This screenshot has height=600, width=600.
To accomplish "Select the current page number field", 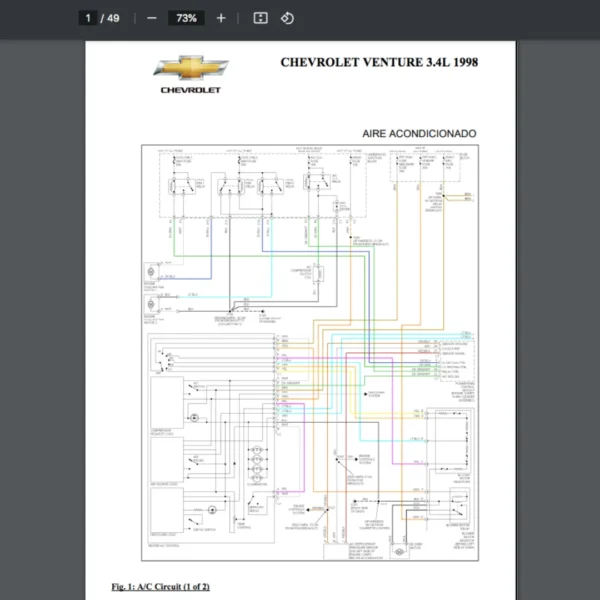I will (x=88, y=18).
